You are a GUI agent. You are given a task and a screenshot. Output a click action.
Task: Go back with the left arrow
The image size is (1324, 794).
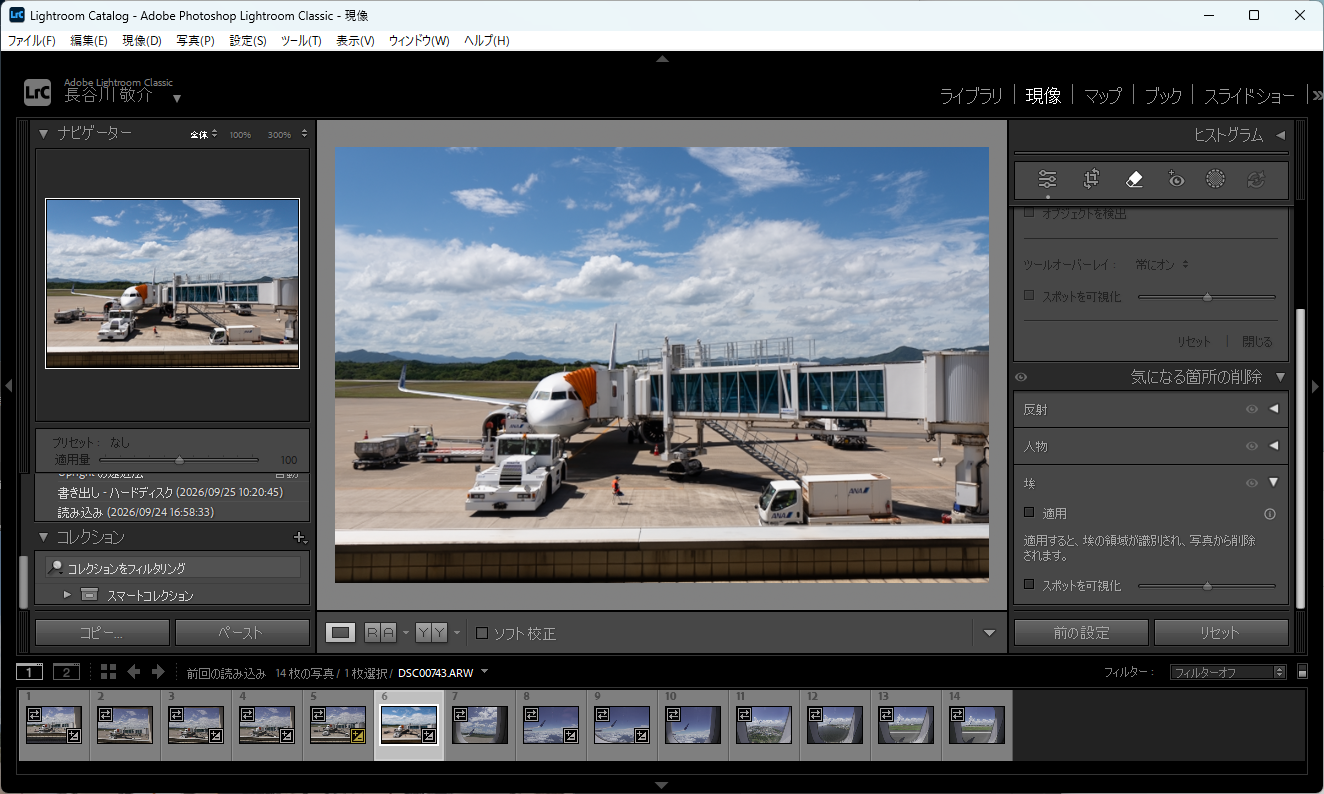click(x=133, y=672)
